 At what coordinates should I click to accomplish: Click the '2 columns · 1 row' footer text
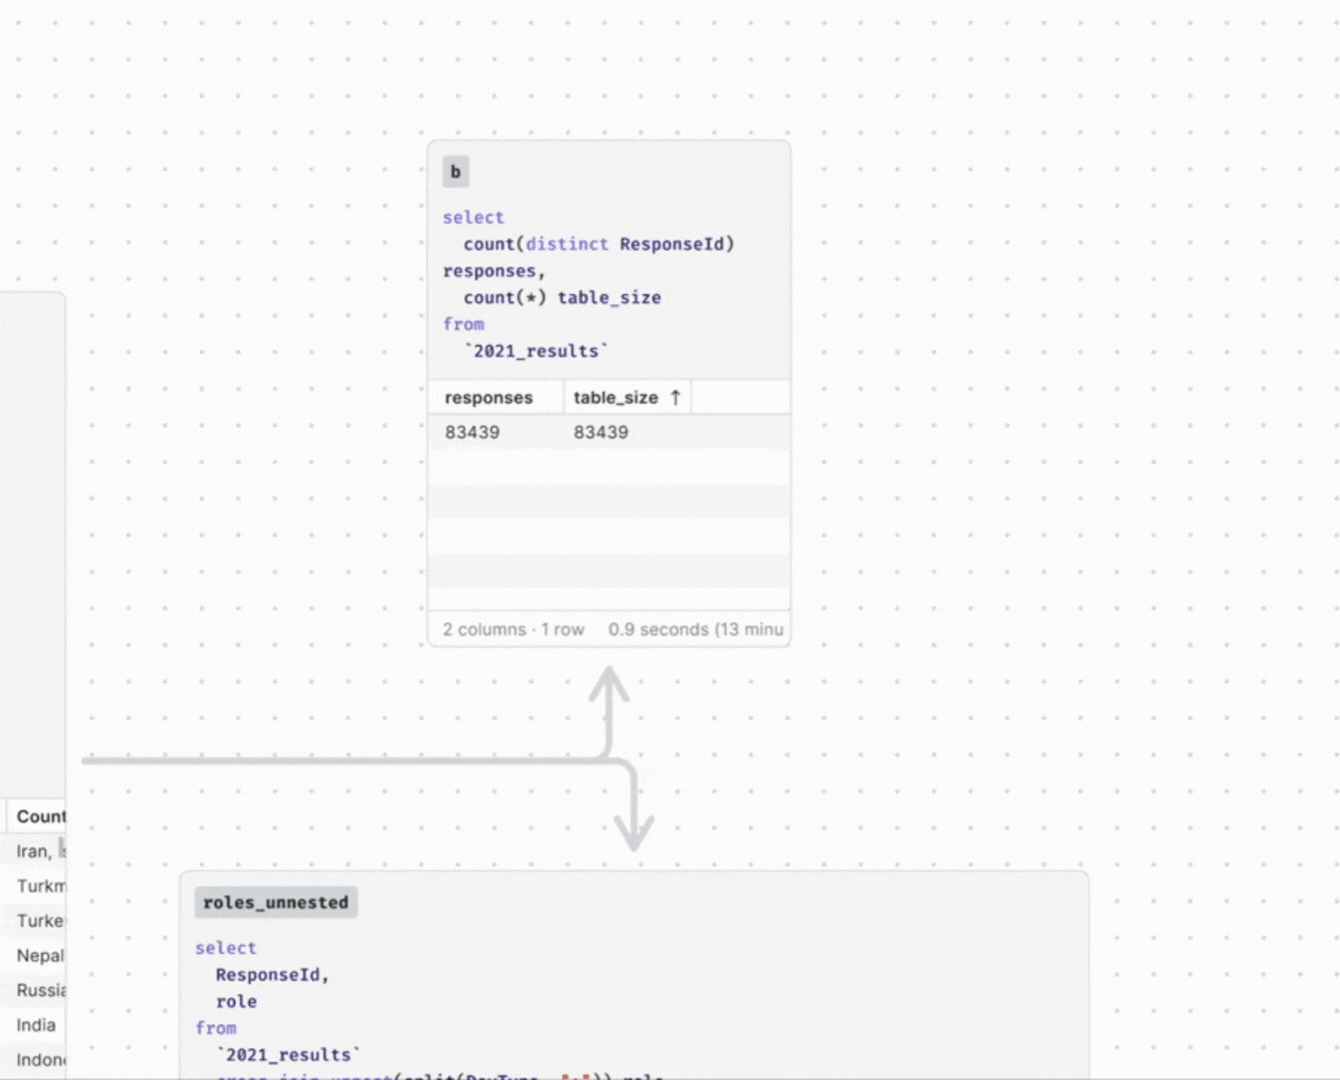pyautogui.click(x=513, y=630)
